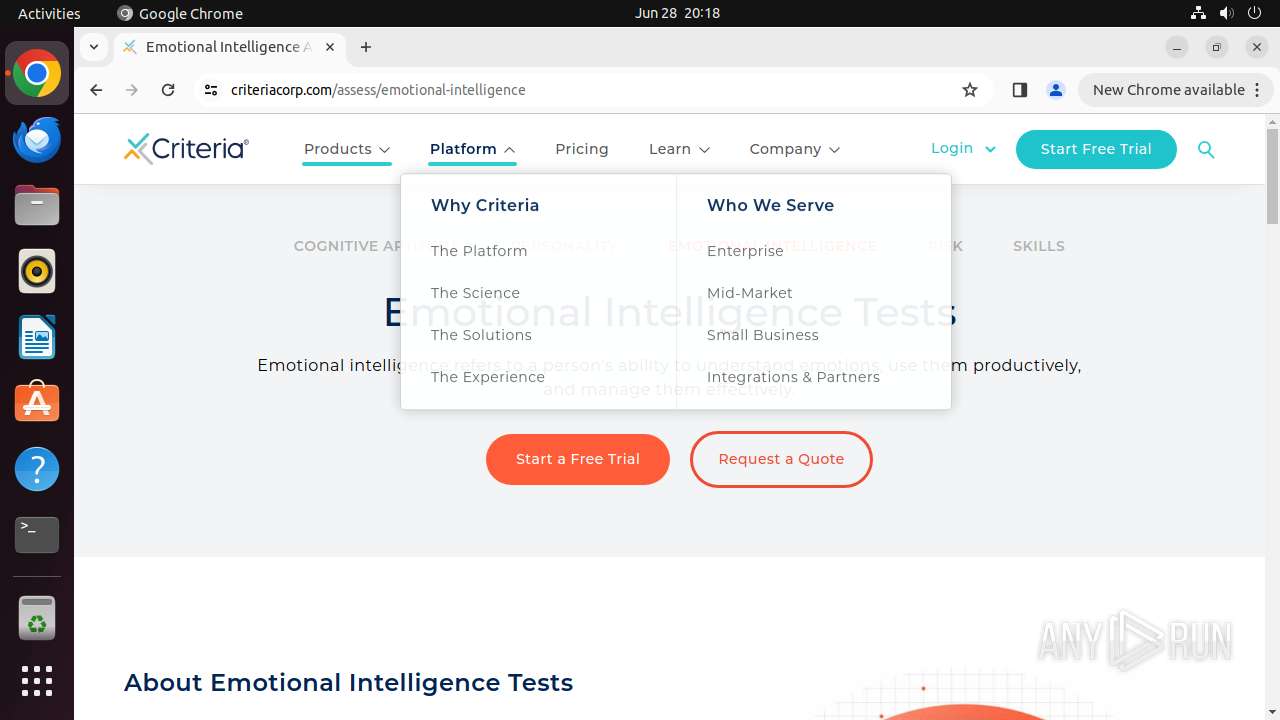Select The Experience menu entry
This screenshot has height=720, width=1280.
tap(488, 377)
